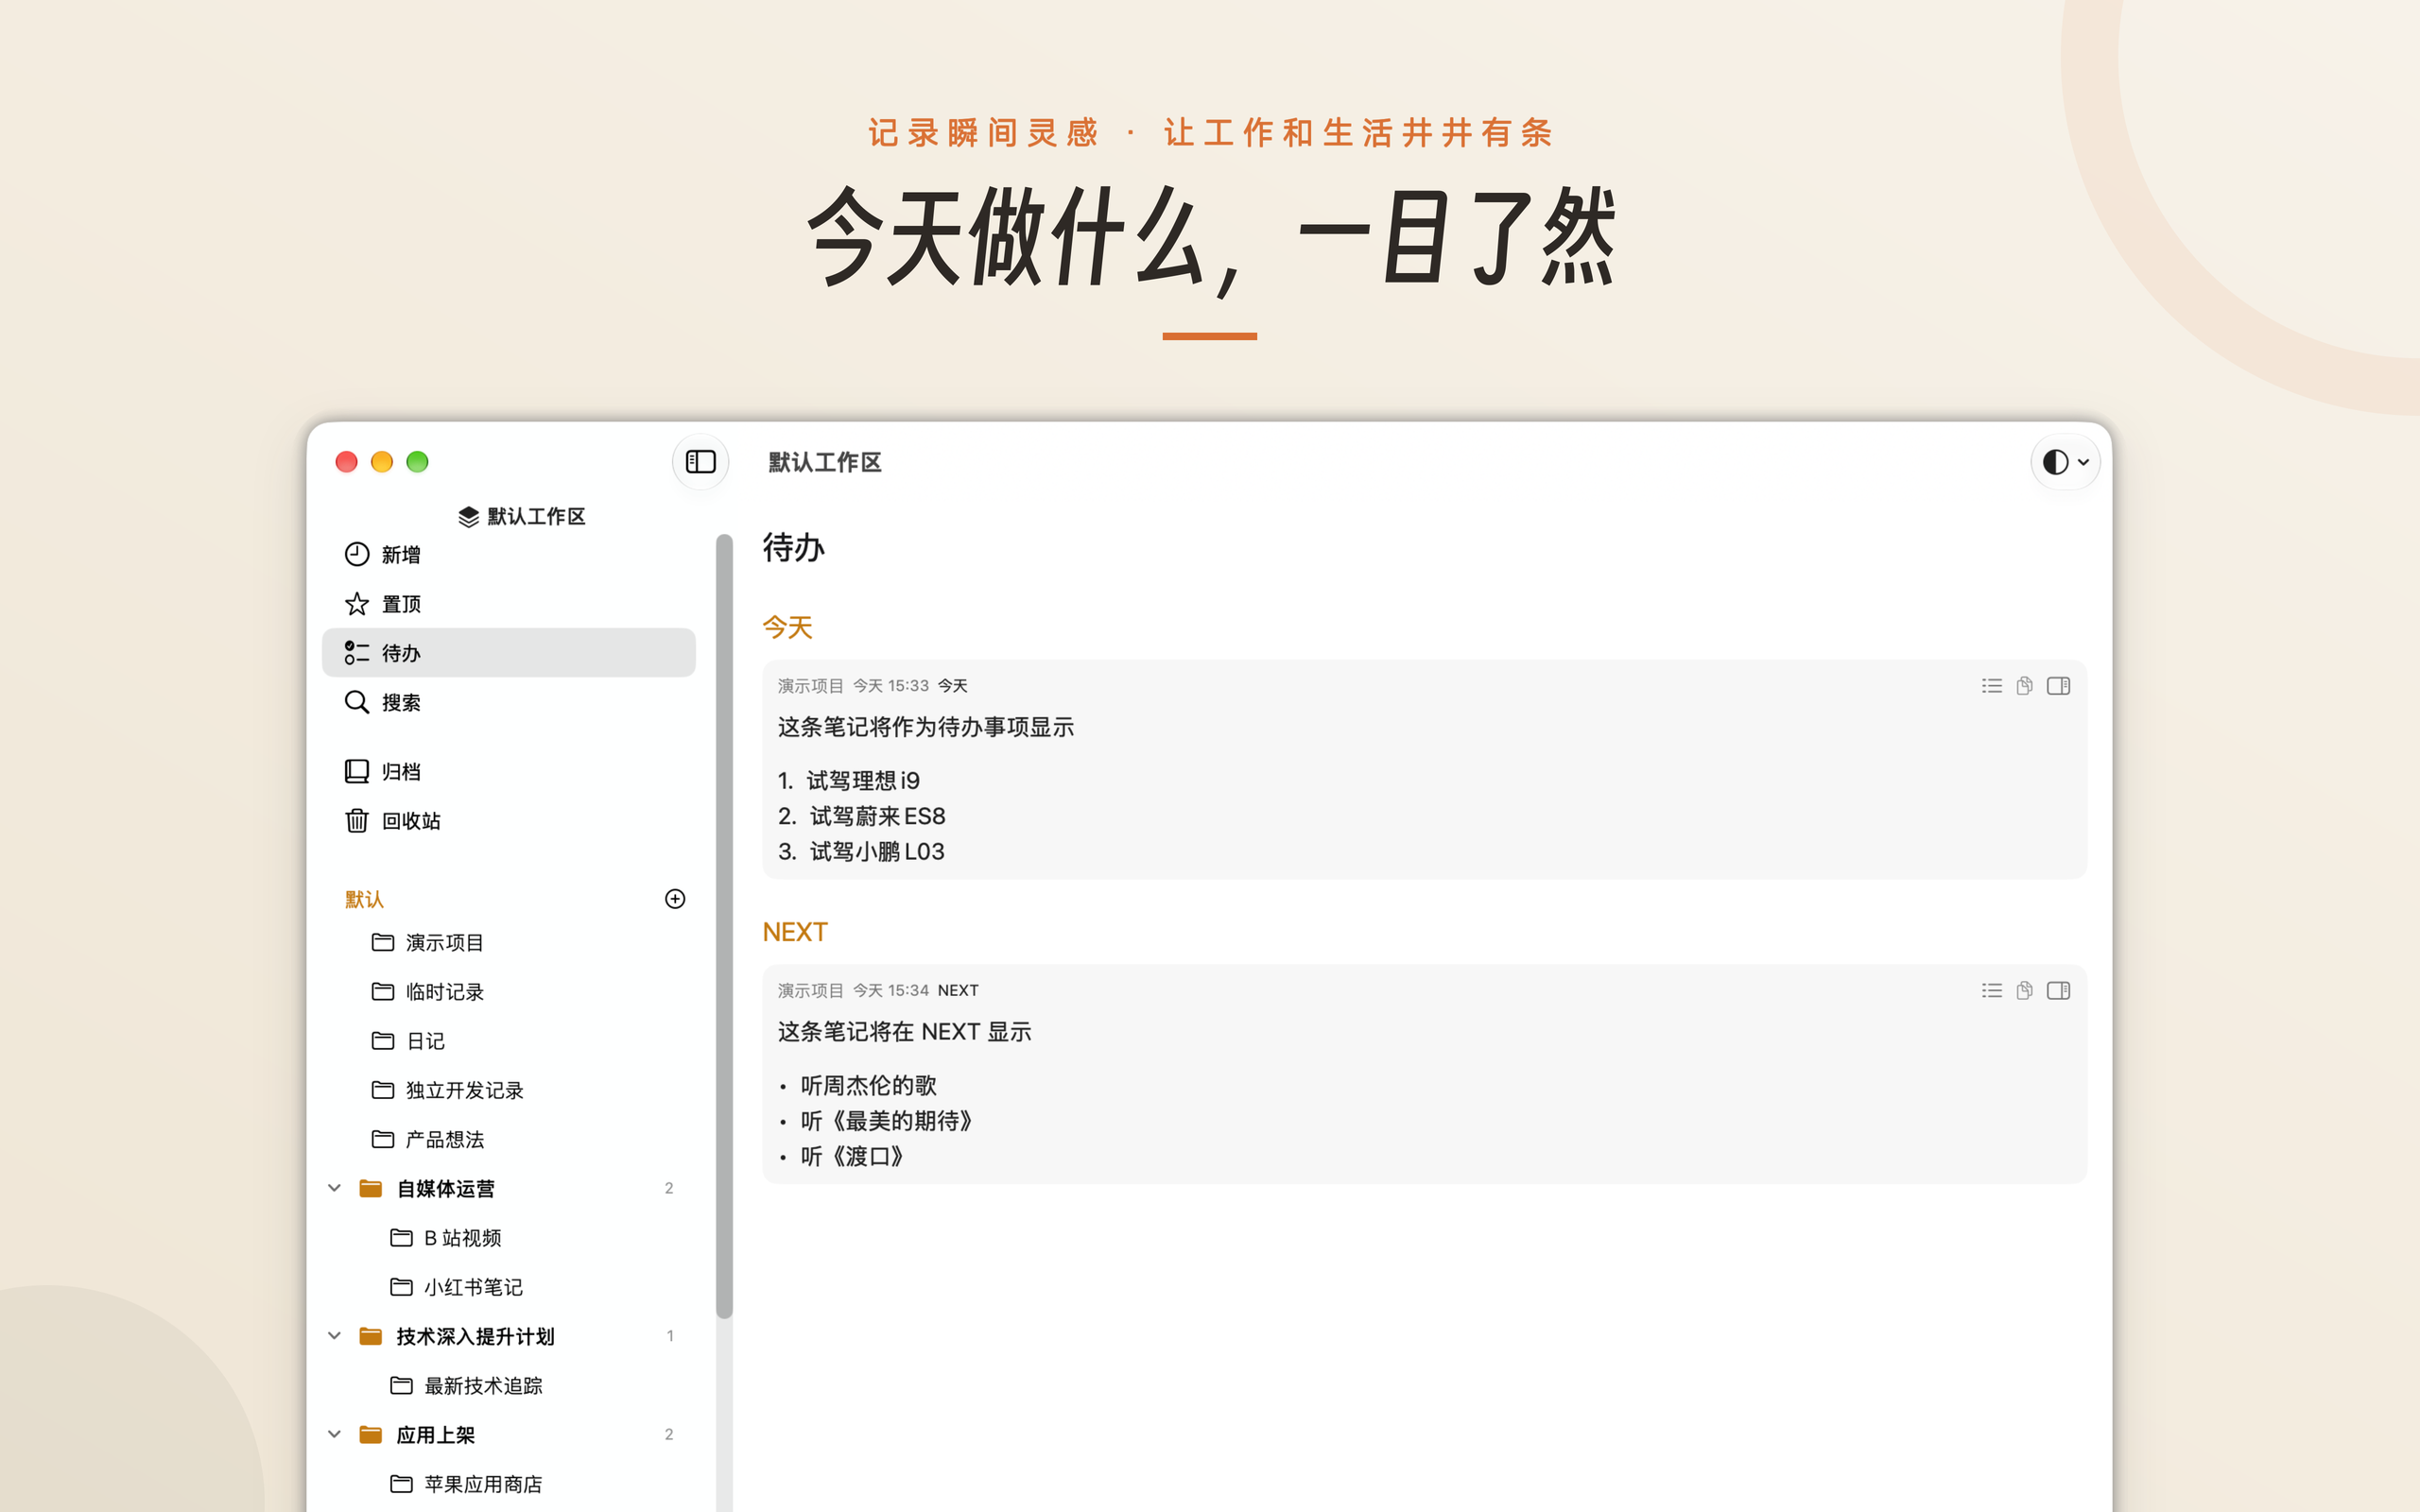Click the folder icon next to 日记
Image resolution: width=2420 pixels, height=1512 pixels.
coord(382,1041)
